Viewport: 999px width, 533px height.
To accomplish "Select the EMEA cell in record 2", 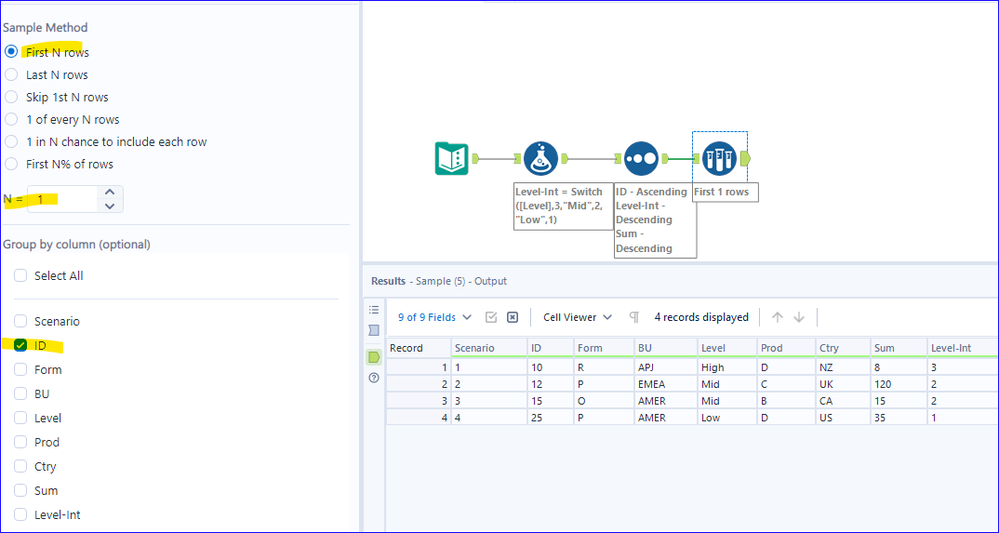I will click(665, 384).
